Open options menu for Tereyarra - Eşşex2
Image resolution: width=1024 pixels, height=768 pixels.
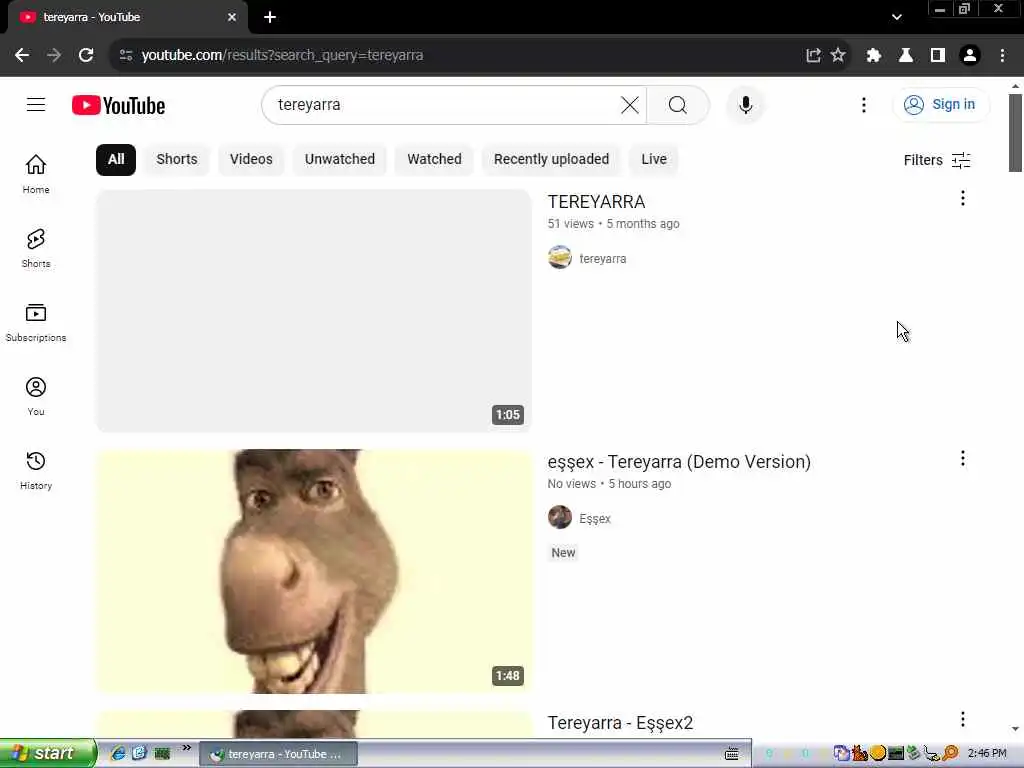tap(963, 719)
